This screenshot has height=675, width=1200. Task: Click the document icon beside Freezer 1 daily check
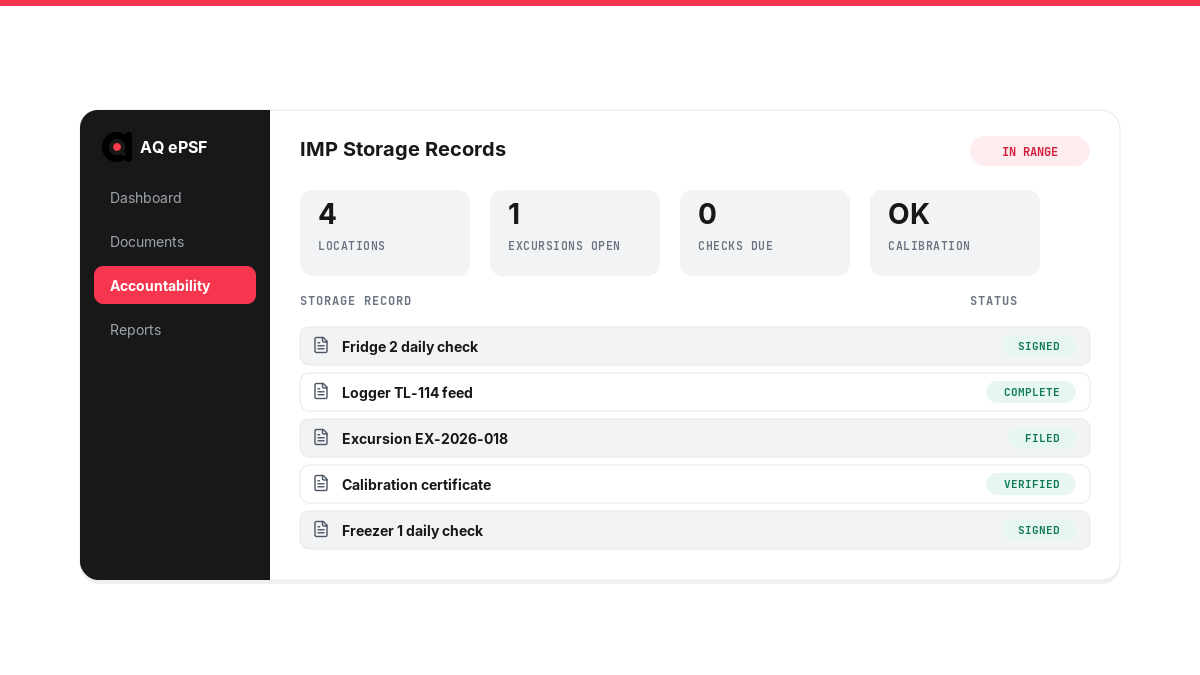click(x=321, y=529)
